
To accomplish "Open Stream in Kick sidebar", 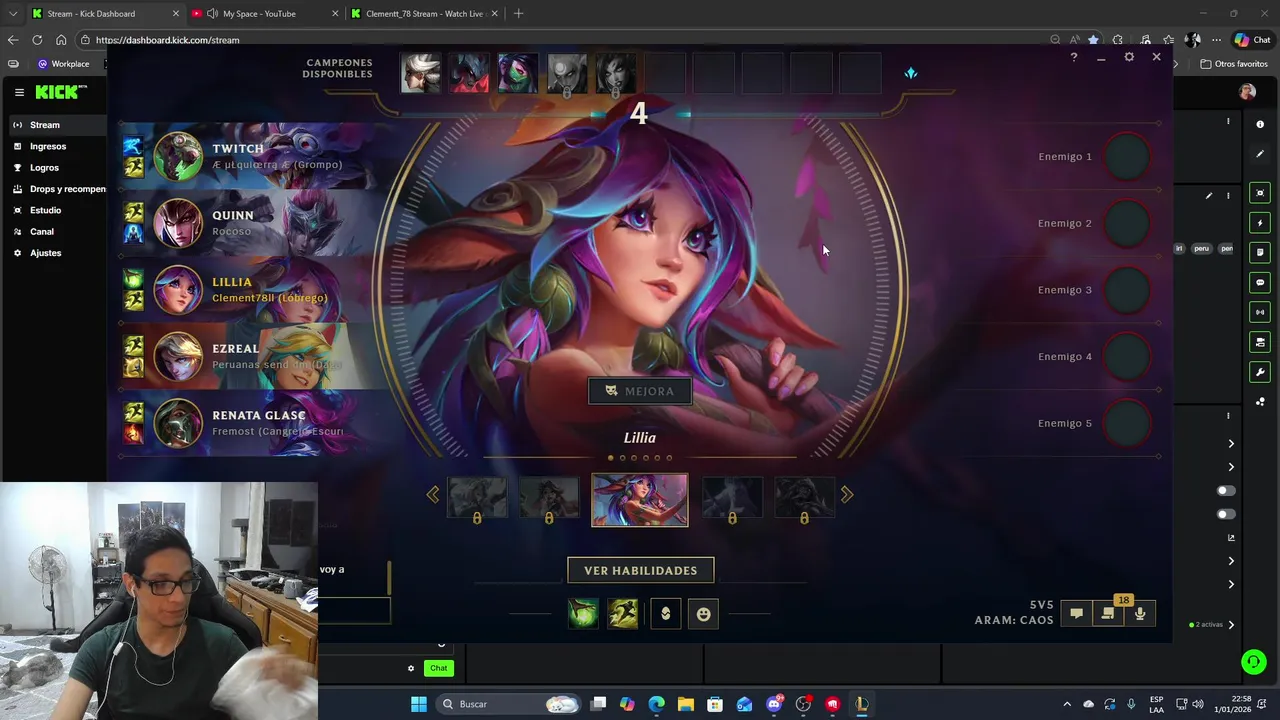I will [55, 125].
